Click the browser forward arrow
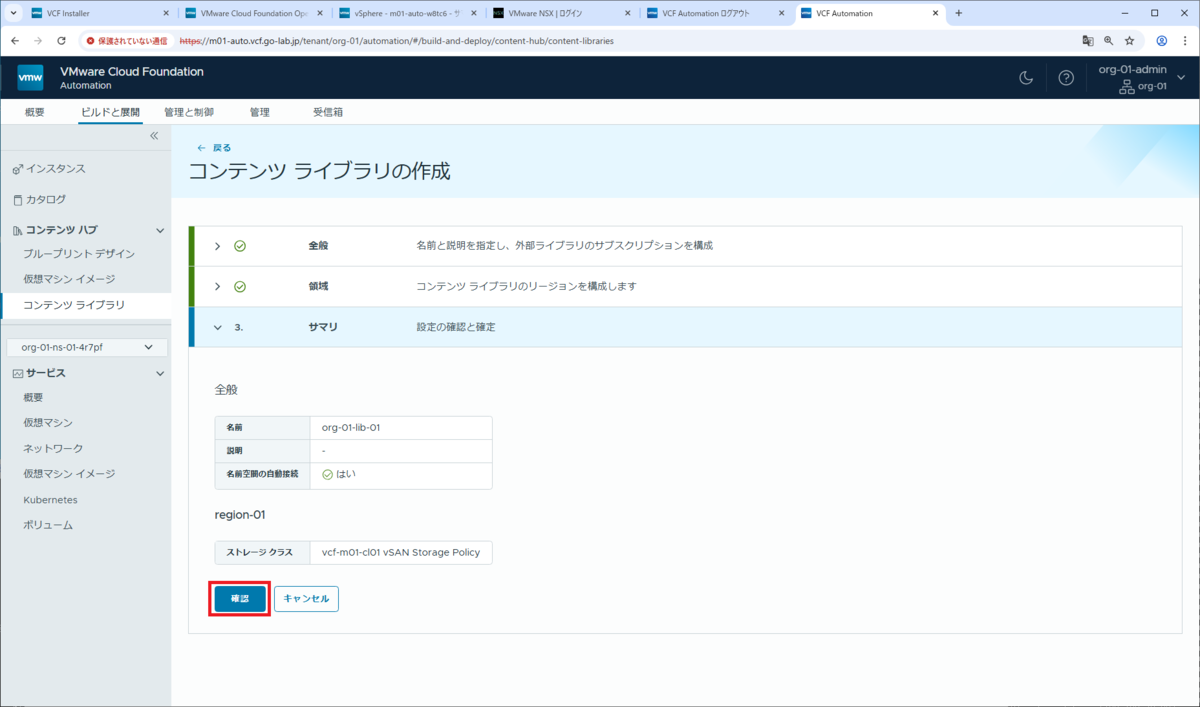The image size is (1200, 707). point(38,41)
